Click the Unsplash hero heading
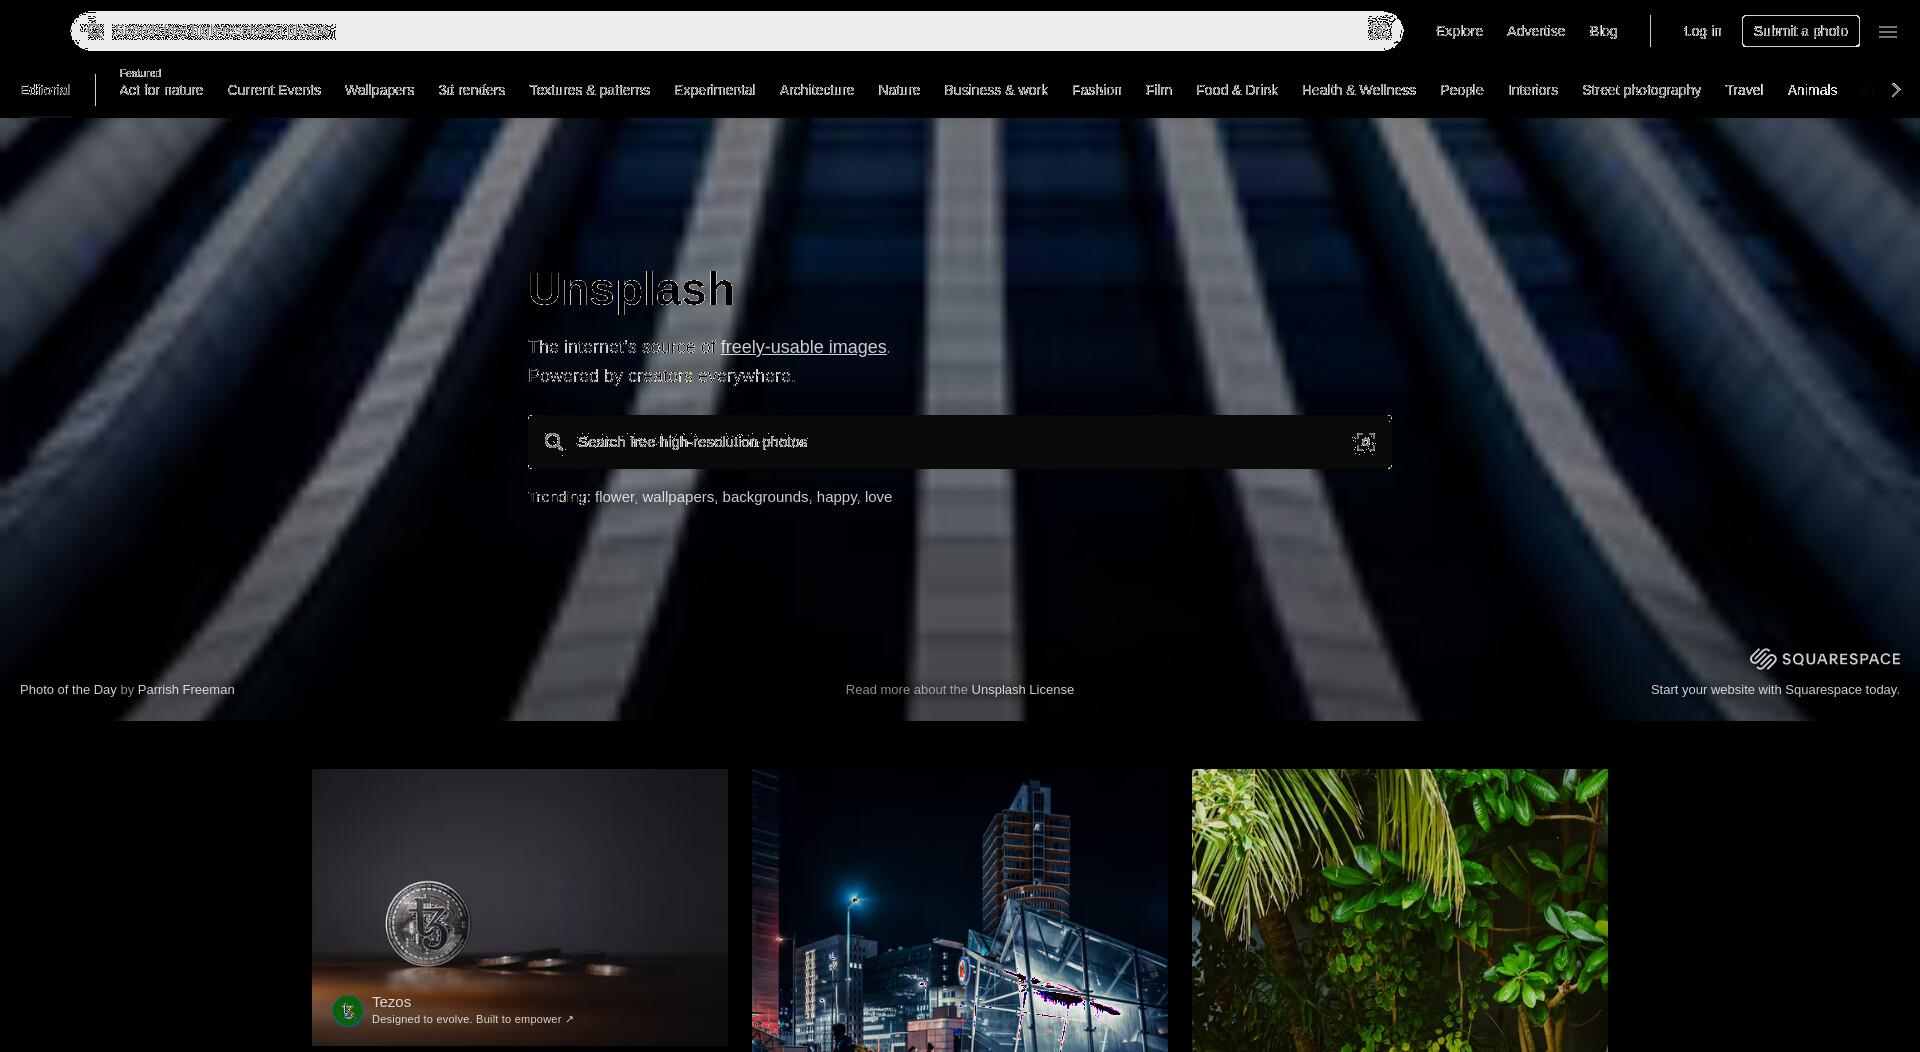The image size is (1920, 1052). [631, 290]
